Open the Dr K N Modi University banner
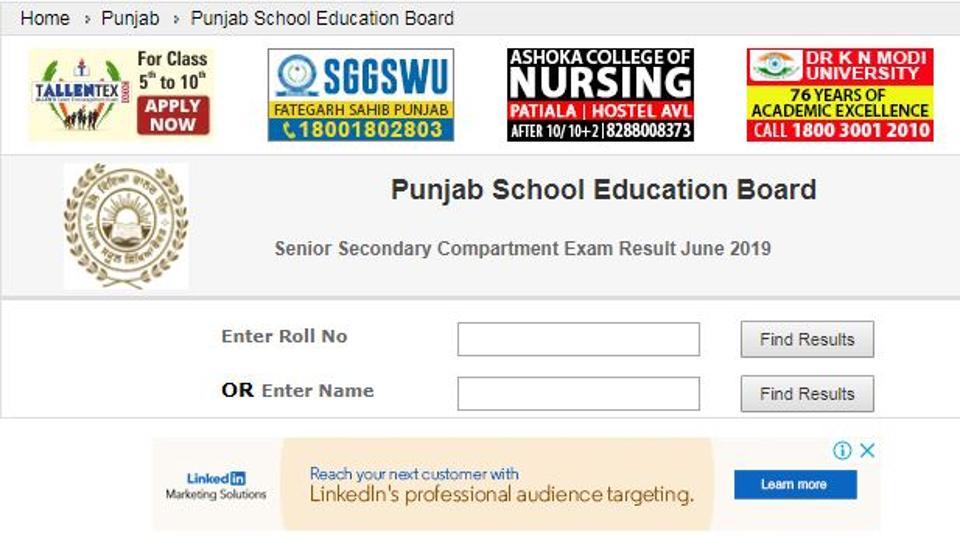Screen dimensions: 960x540 point(840,95)
